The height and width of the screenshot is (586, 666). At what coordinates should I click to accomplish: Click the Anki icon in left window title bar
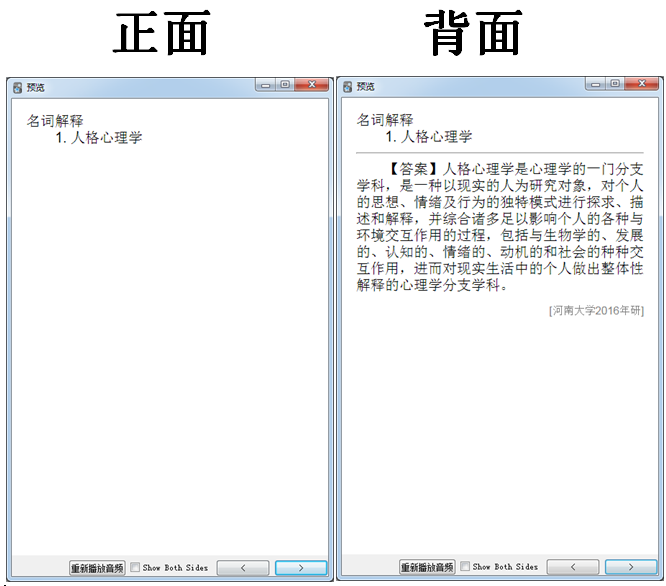click(17, 88)
